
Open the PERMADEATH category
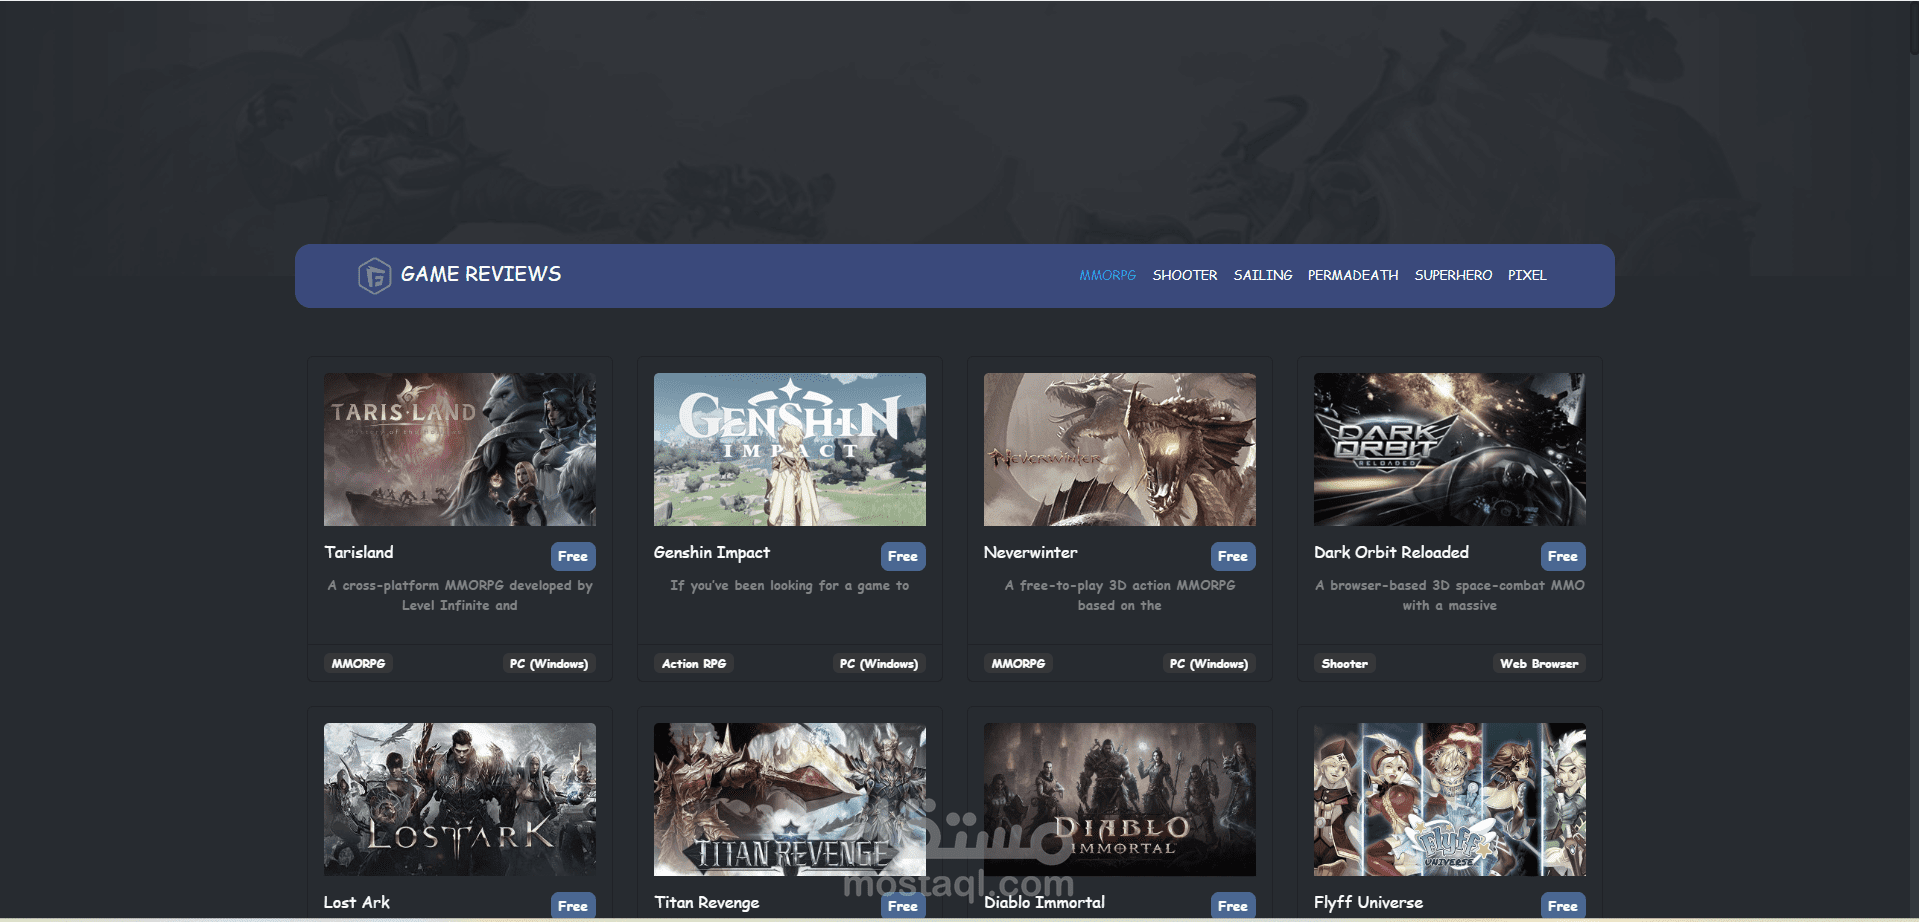(1352, 275)
